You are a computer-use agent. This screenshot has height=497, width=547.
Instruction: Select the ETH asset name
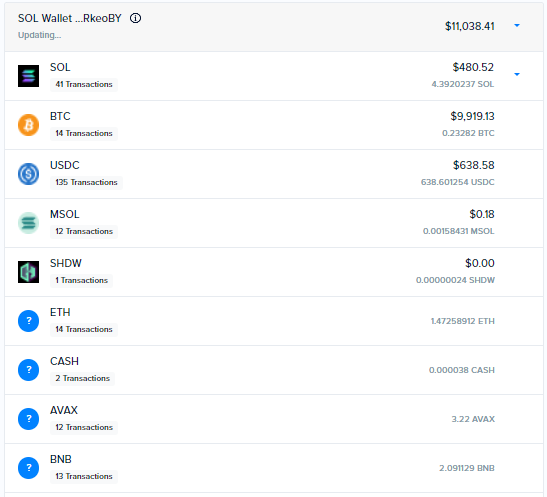pos(60,312)
